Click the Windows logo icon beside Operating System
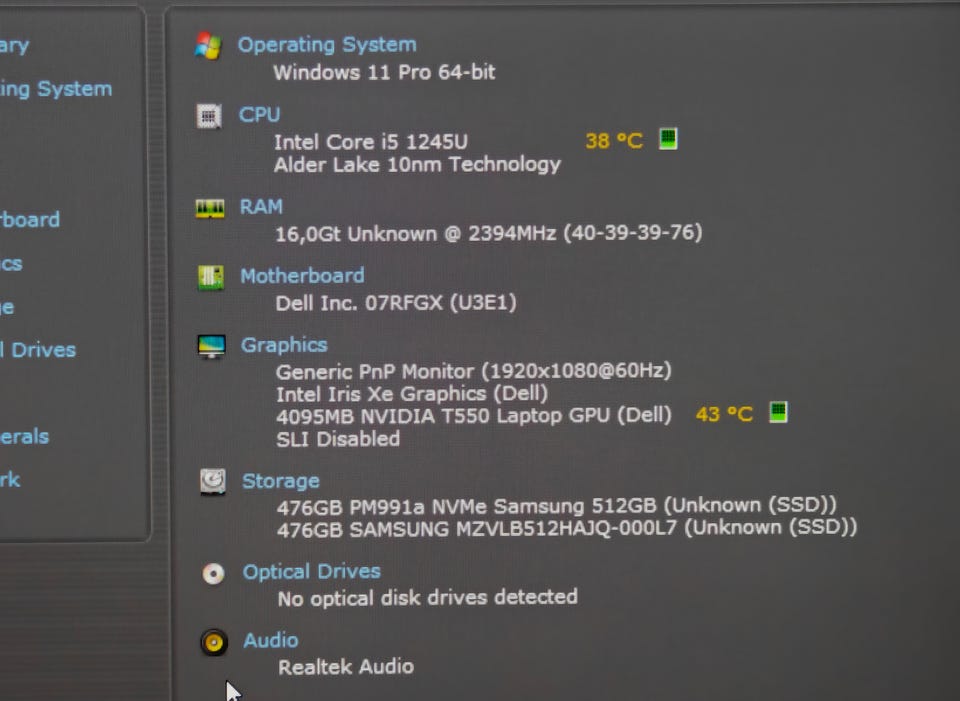 208,46
